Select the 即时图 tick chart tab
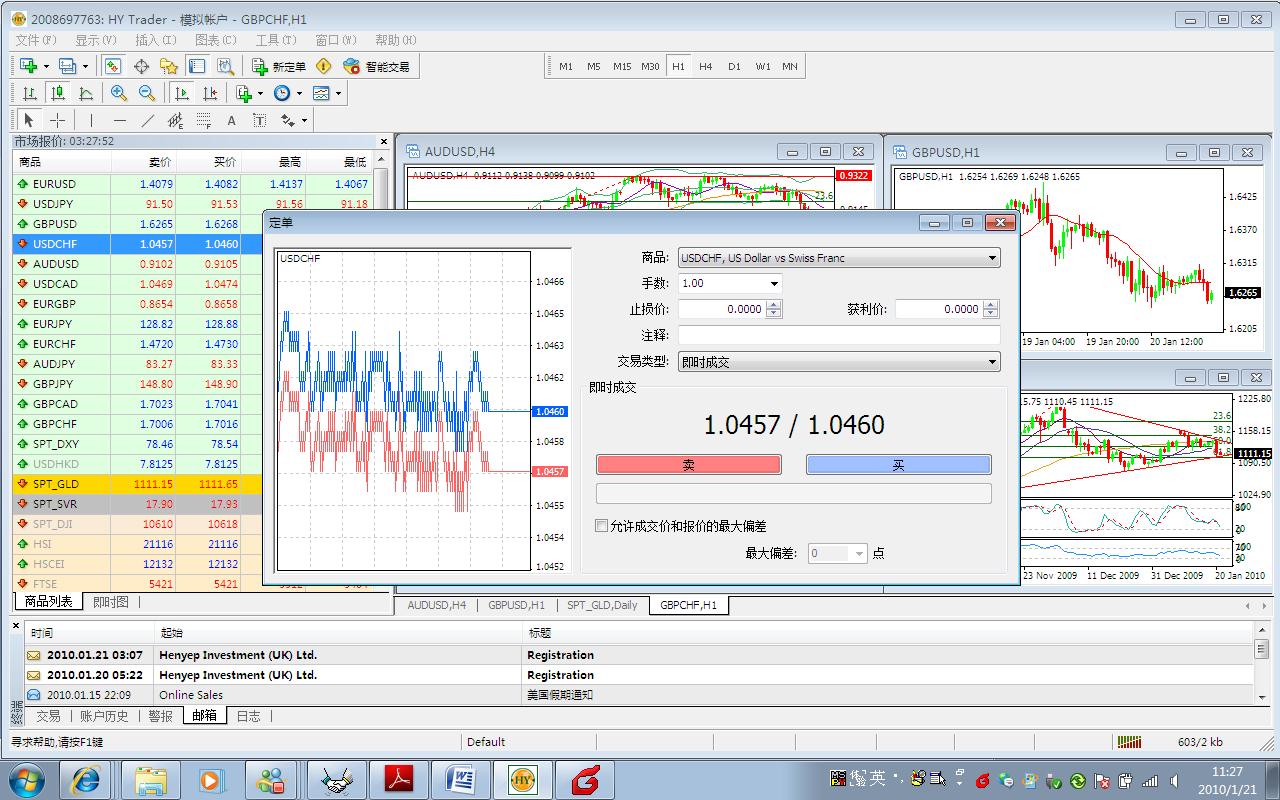The image size is (1280, 800). [x=110, y=602]
